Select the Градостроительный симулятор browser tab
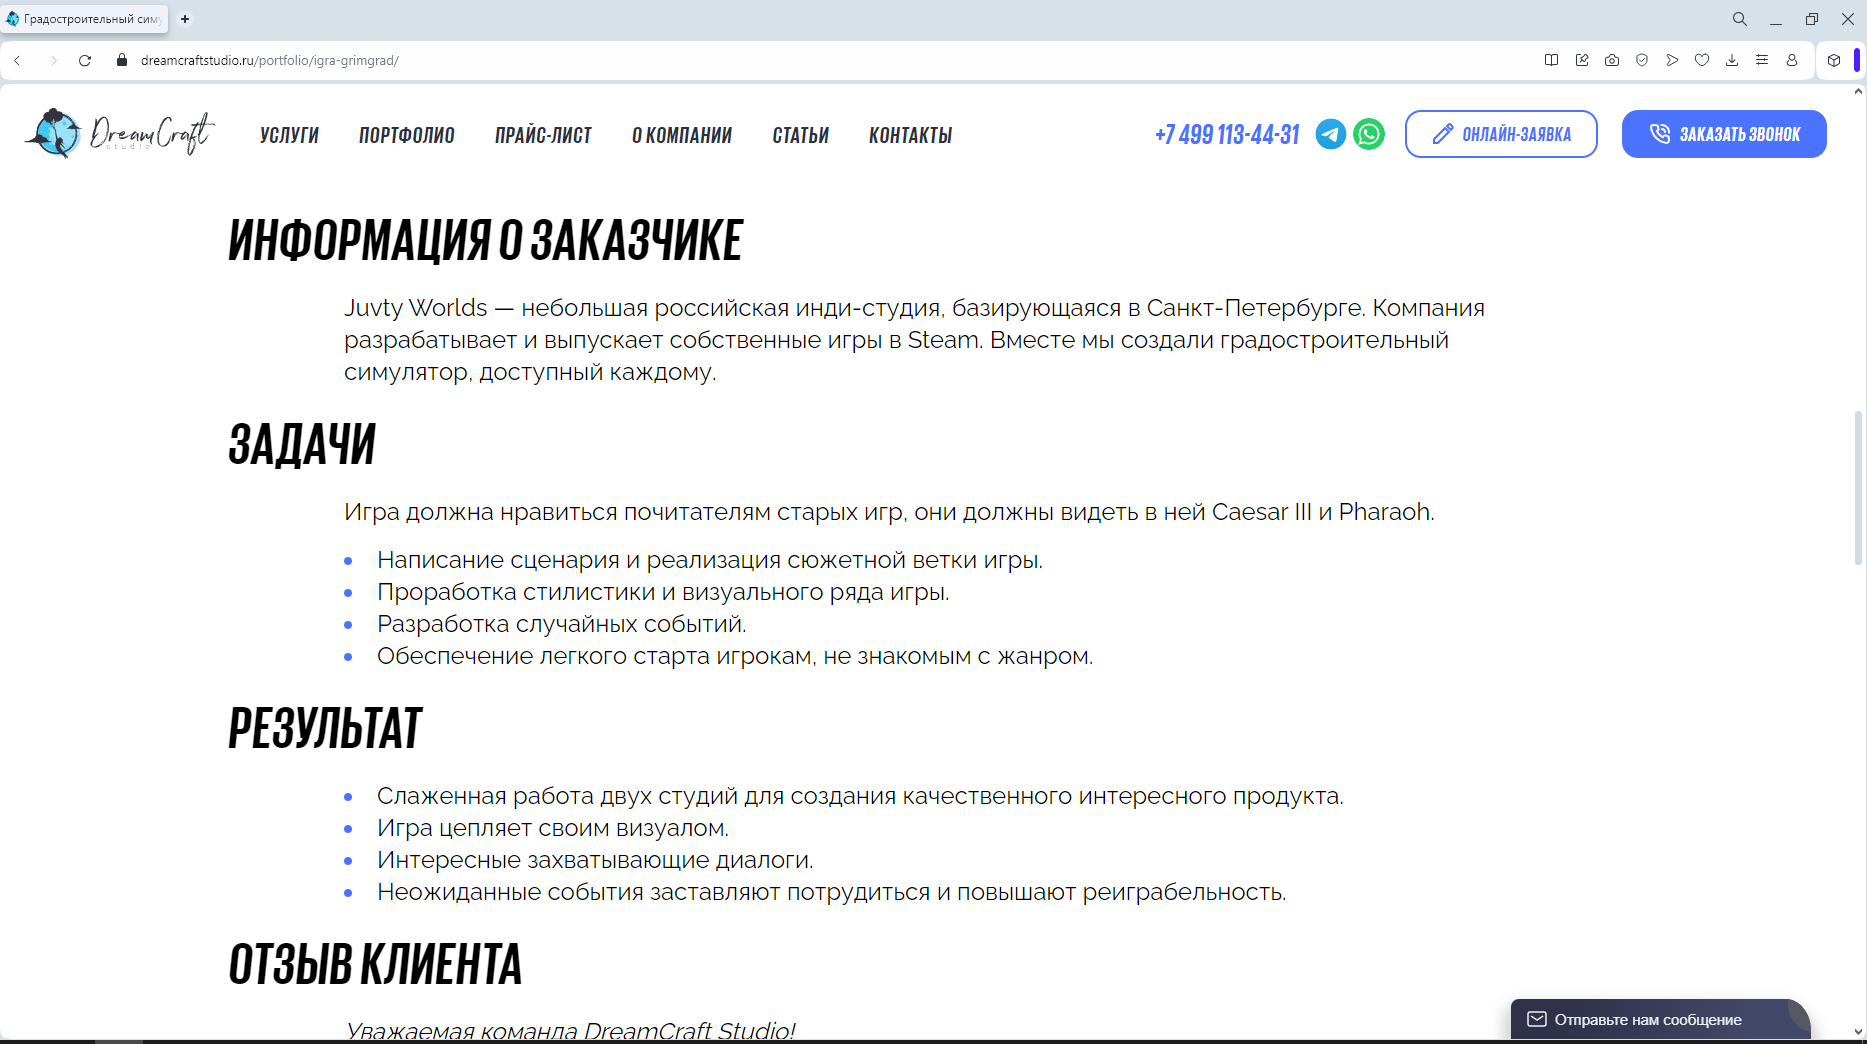 point(86,19)
